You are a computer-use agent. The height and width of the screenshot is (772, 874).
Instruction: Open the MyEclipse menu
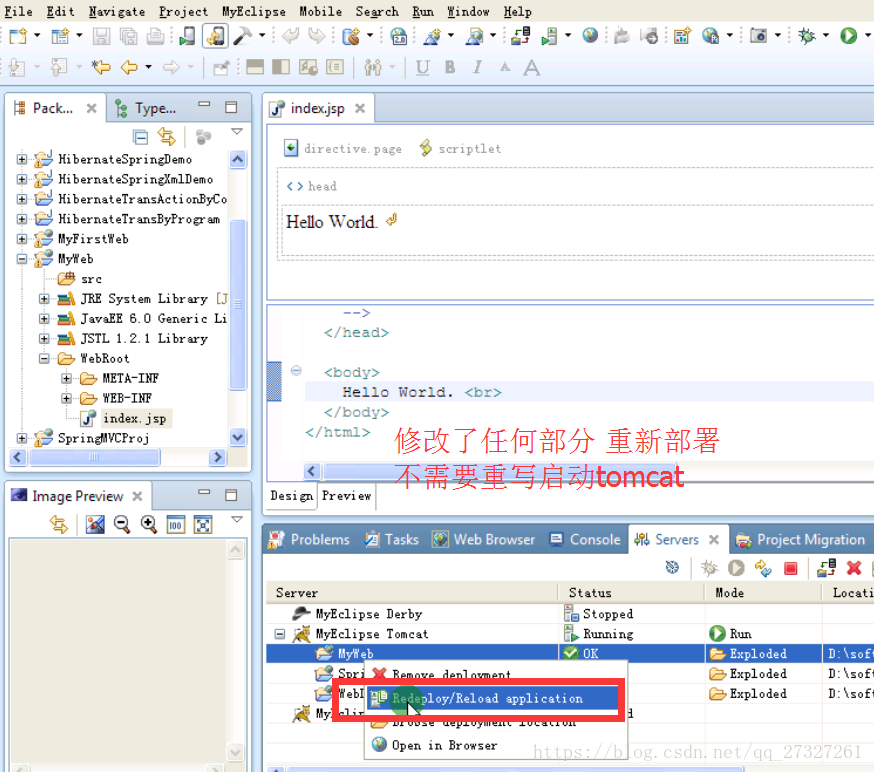point(254,12)
